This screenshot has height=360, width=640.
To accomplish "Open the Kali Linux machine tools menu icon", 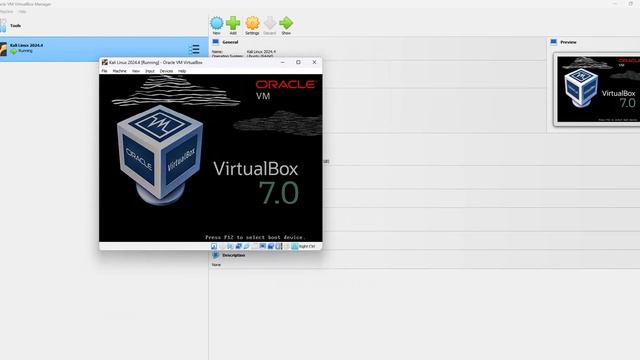I will pyautogui.click(x=195, y=49).
